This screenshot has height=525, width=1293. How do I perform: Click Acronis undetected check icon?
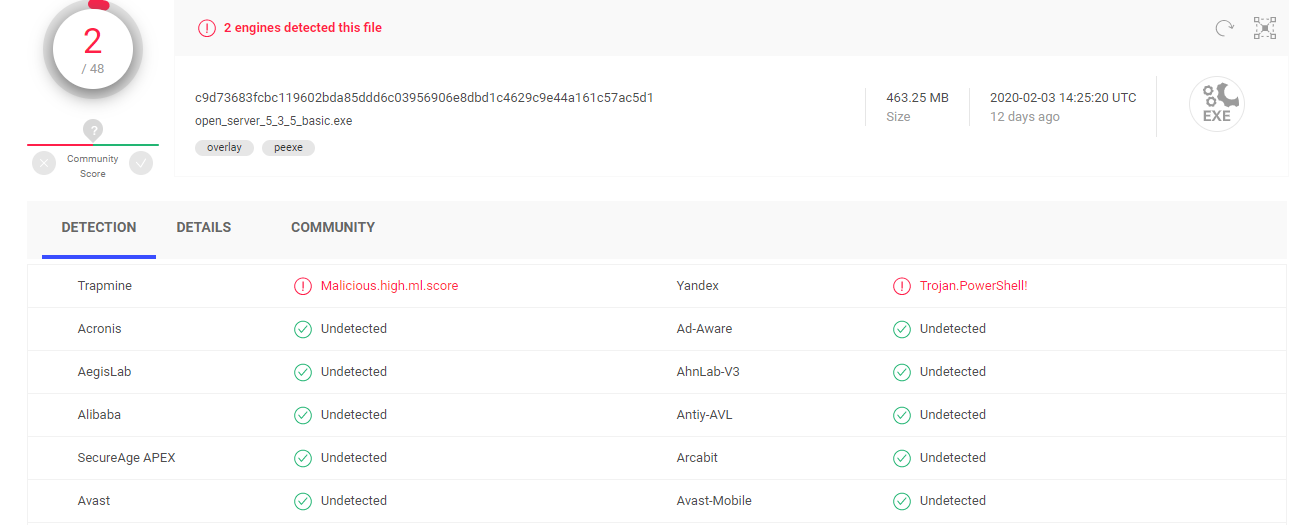pos(302,329)
